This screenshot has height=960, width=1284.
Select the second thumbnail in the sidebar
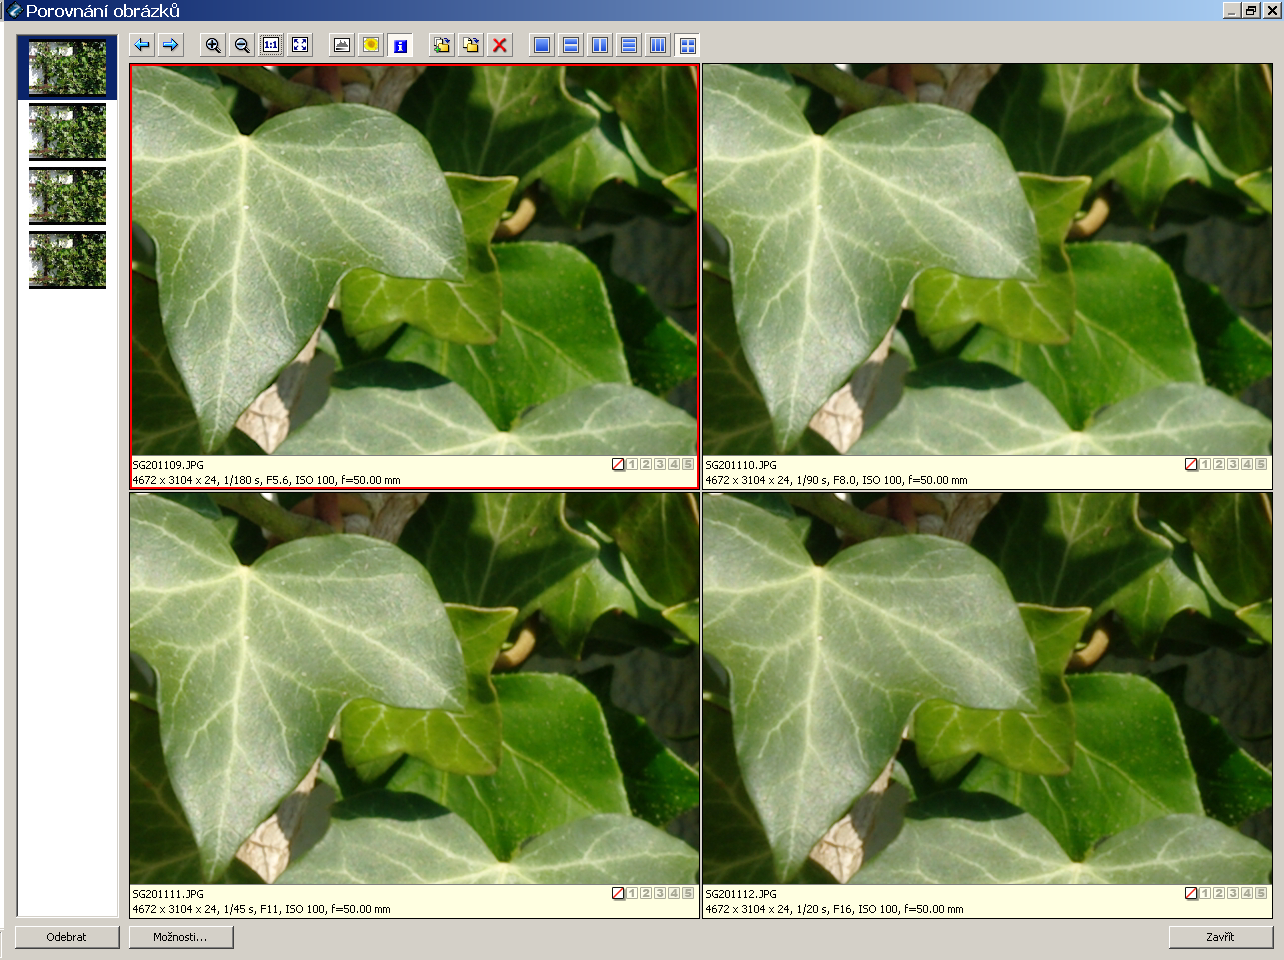(x=67, y=131)
